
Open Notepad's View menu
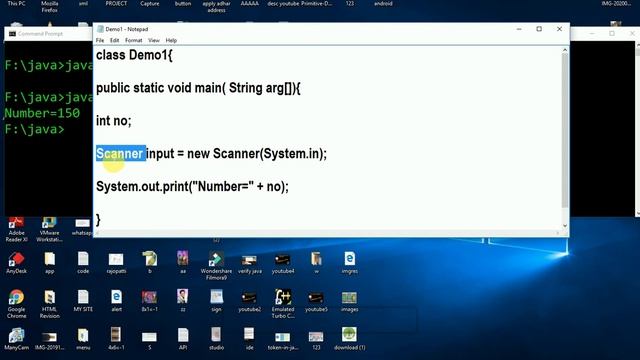tap(154, 40)
